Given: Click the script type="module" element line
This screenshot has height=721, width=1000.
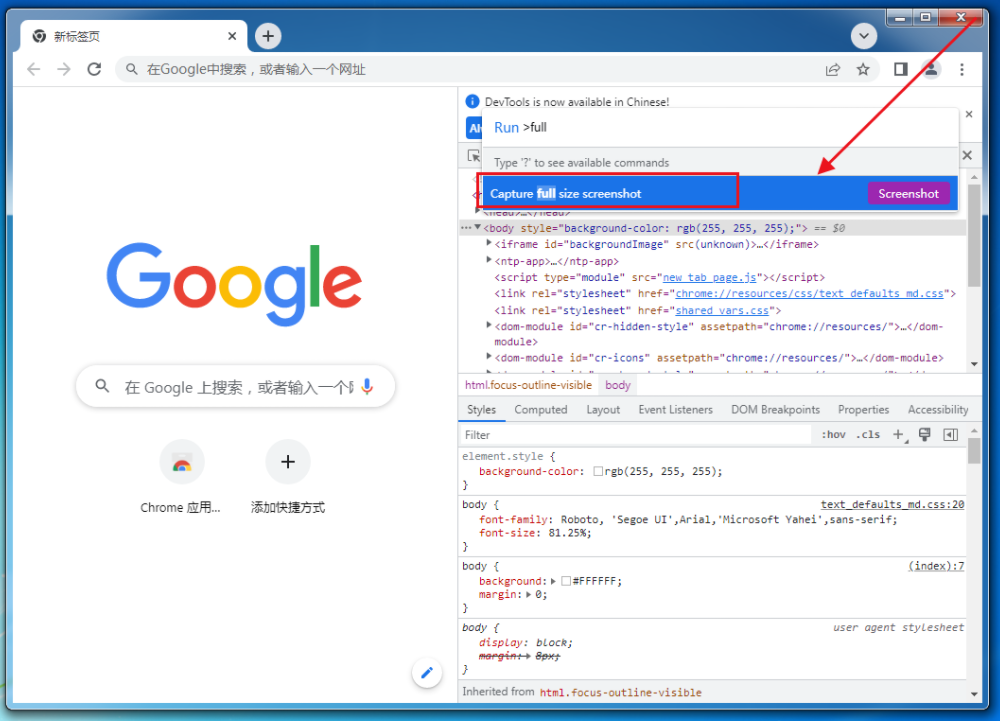Looking at the screenshot, I should click(x=659, y=277).
